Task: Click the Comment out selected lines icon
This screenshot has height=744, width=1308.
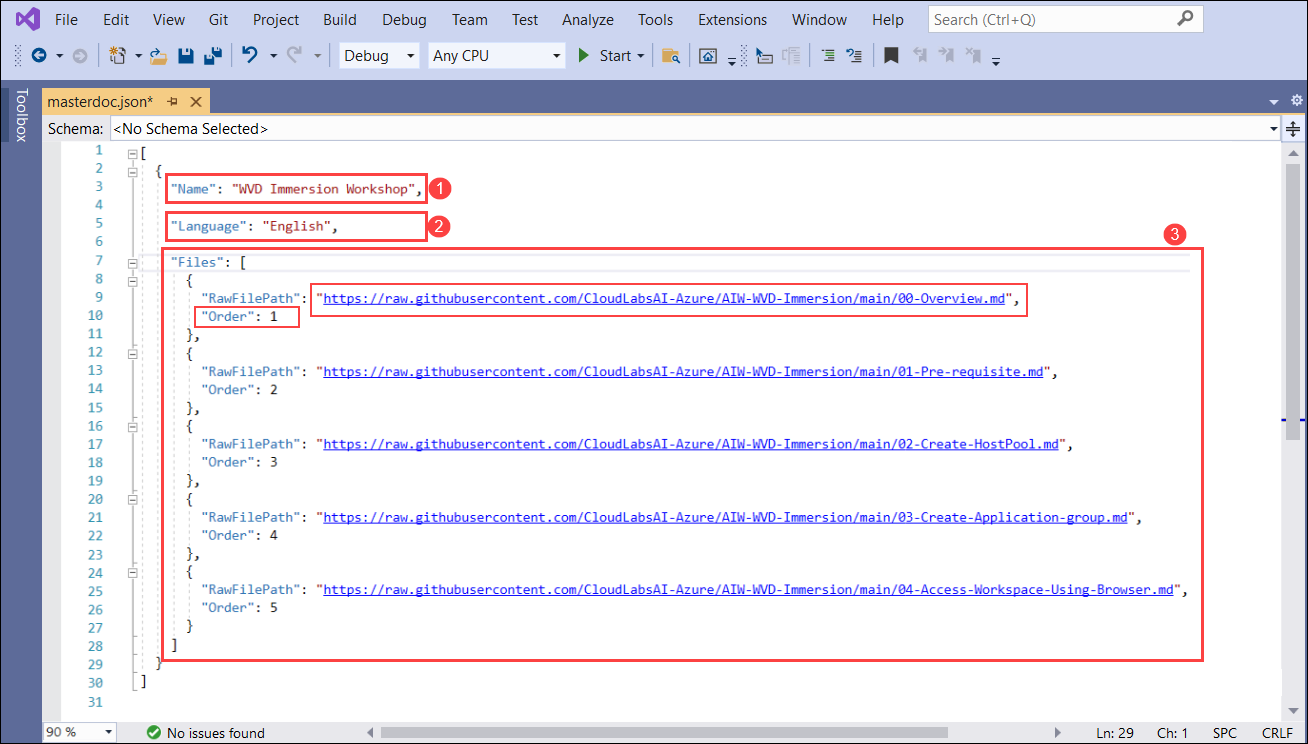Action: click(828, 56)
